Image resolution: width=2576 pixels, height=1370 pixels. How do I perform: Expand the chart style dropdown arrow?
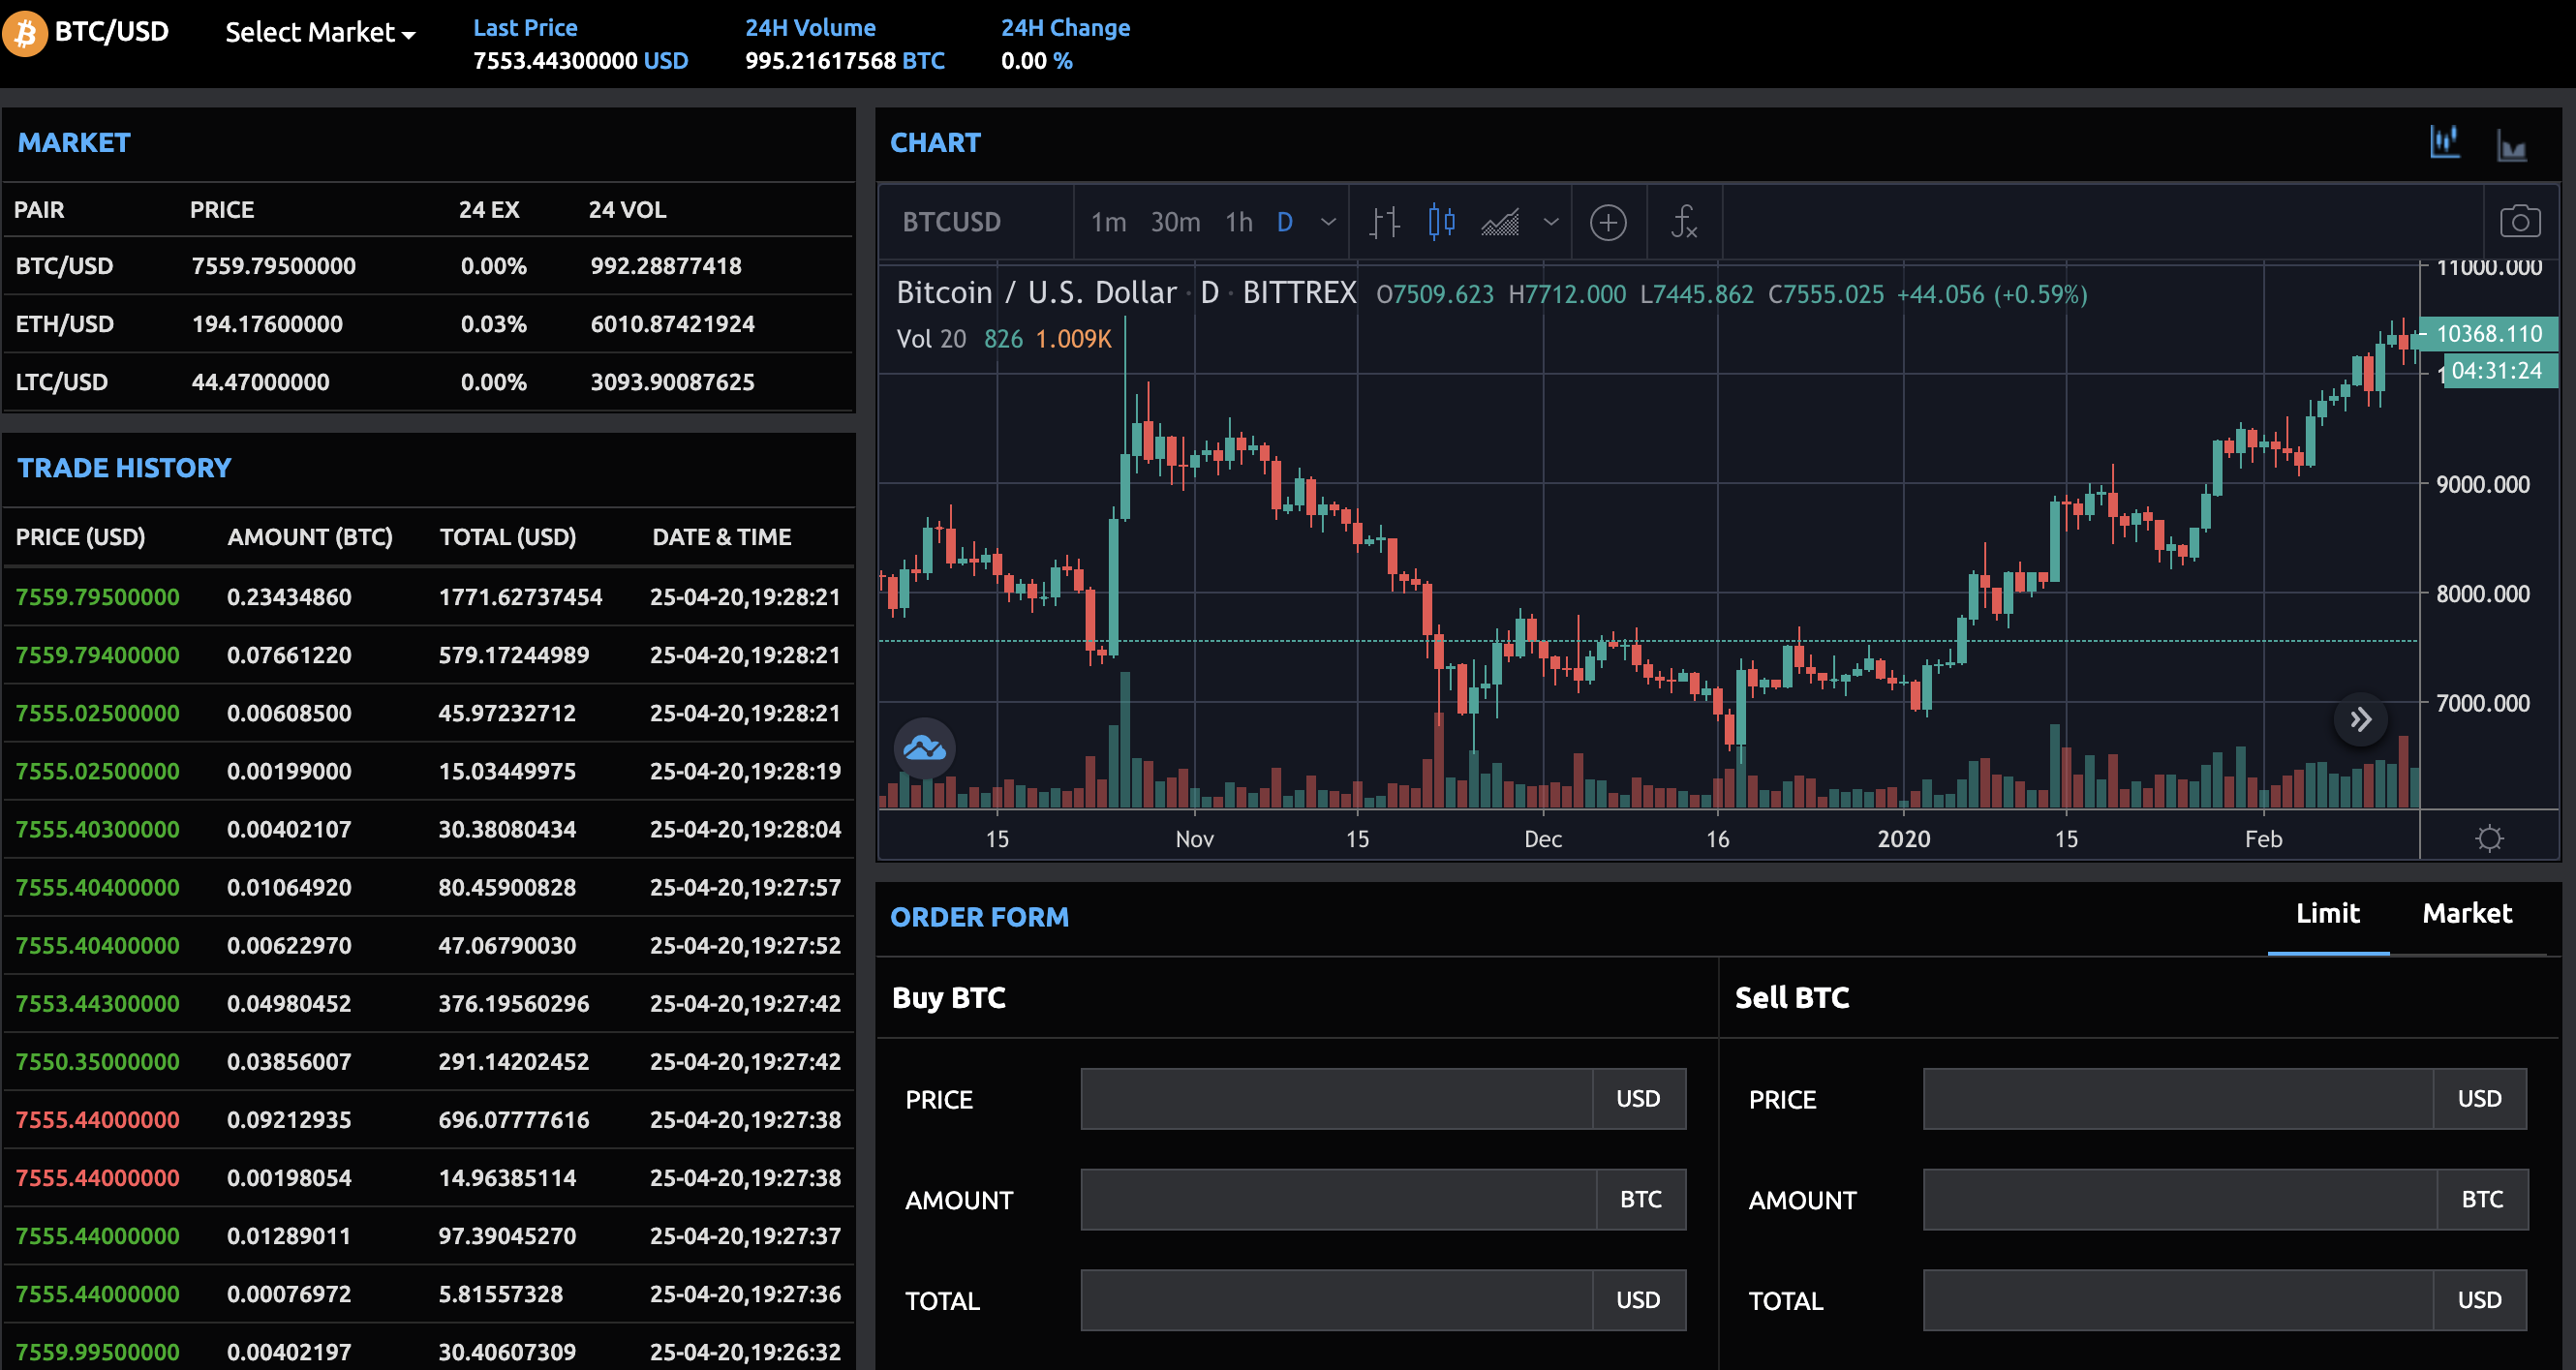[1551, 222]
